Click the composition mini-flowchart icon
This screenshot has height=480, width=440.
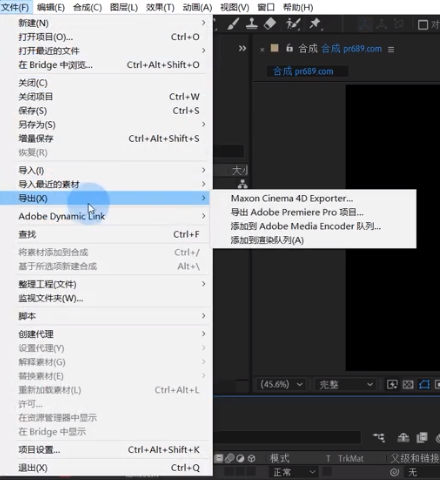[x=379, y=437]
